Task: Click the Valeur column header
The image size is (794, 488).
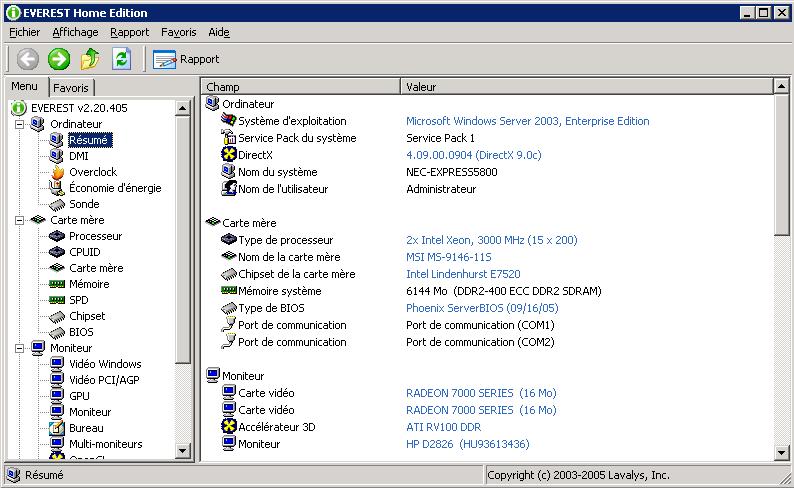Action: click(587, 87)
